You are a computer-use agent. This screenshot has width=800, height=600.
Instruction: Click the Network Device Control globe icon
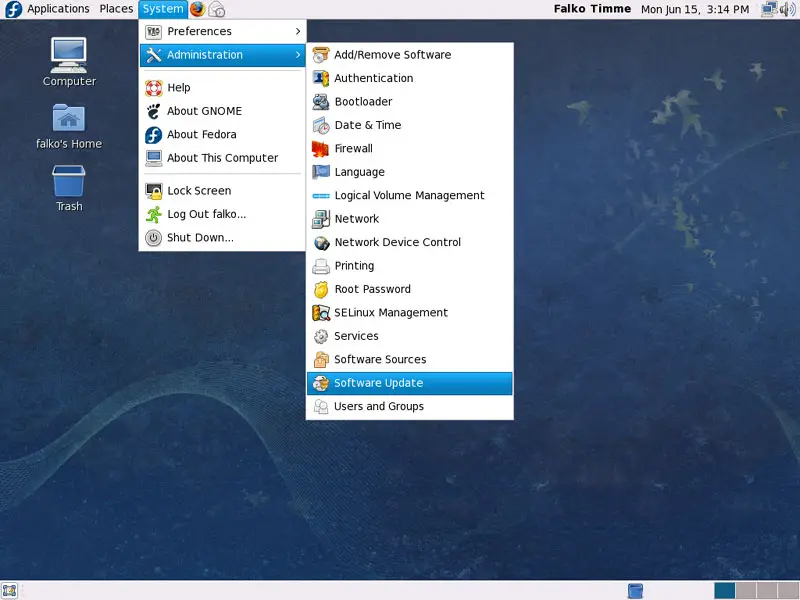click(321, 242)
